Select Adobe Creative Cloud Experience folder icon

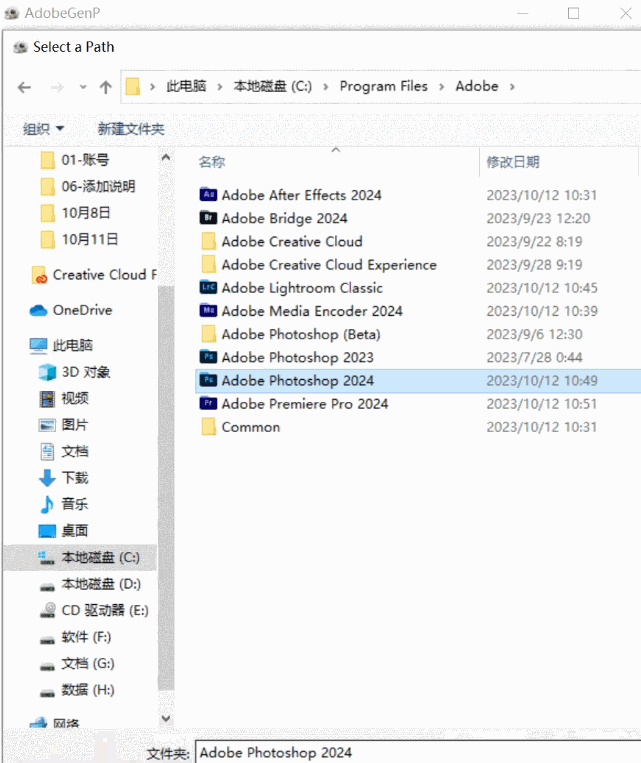pyautogui.click(x=208, y=264)
